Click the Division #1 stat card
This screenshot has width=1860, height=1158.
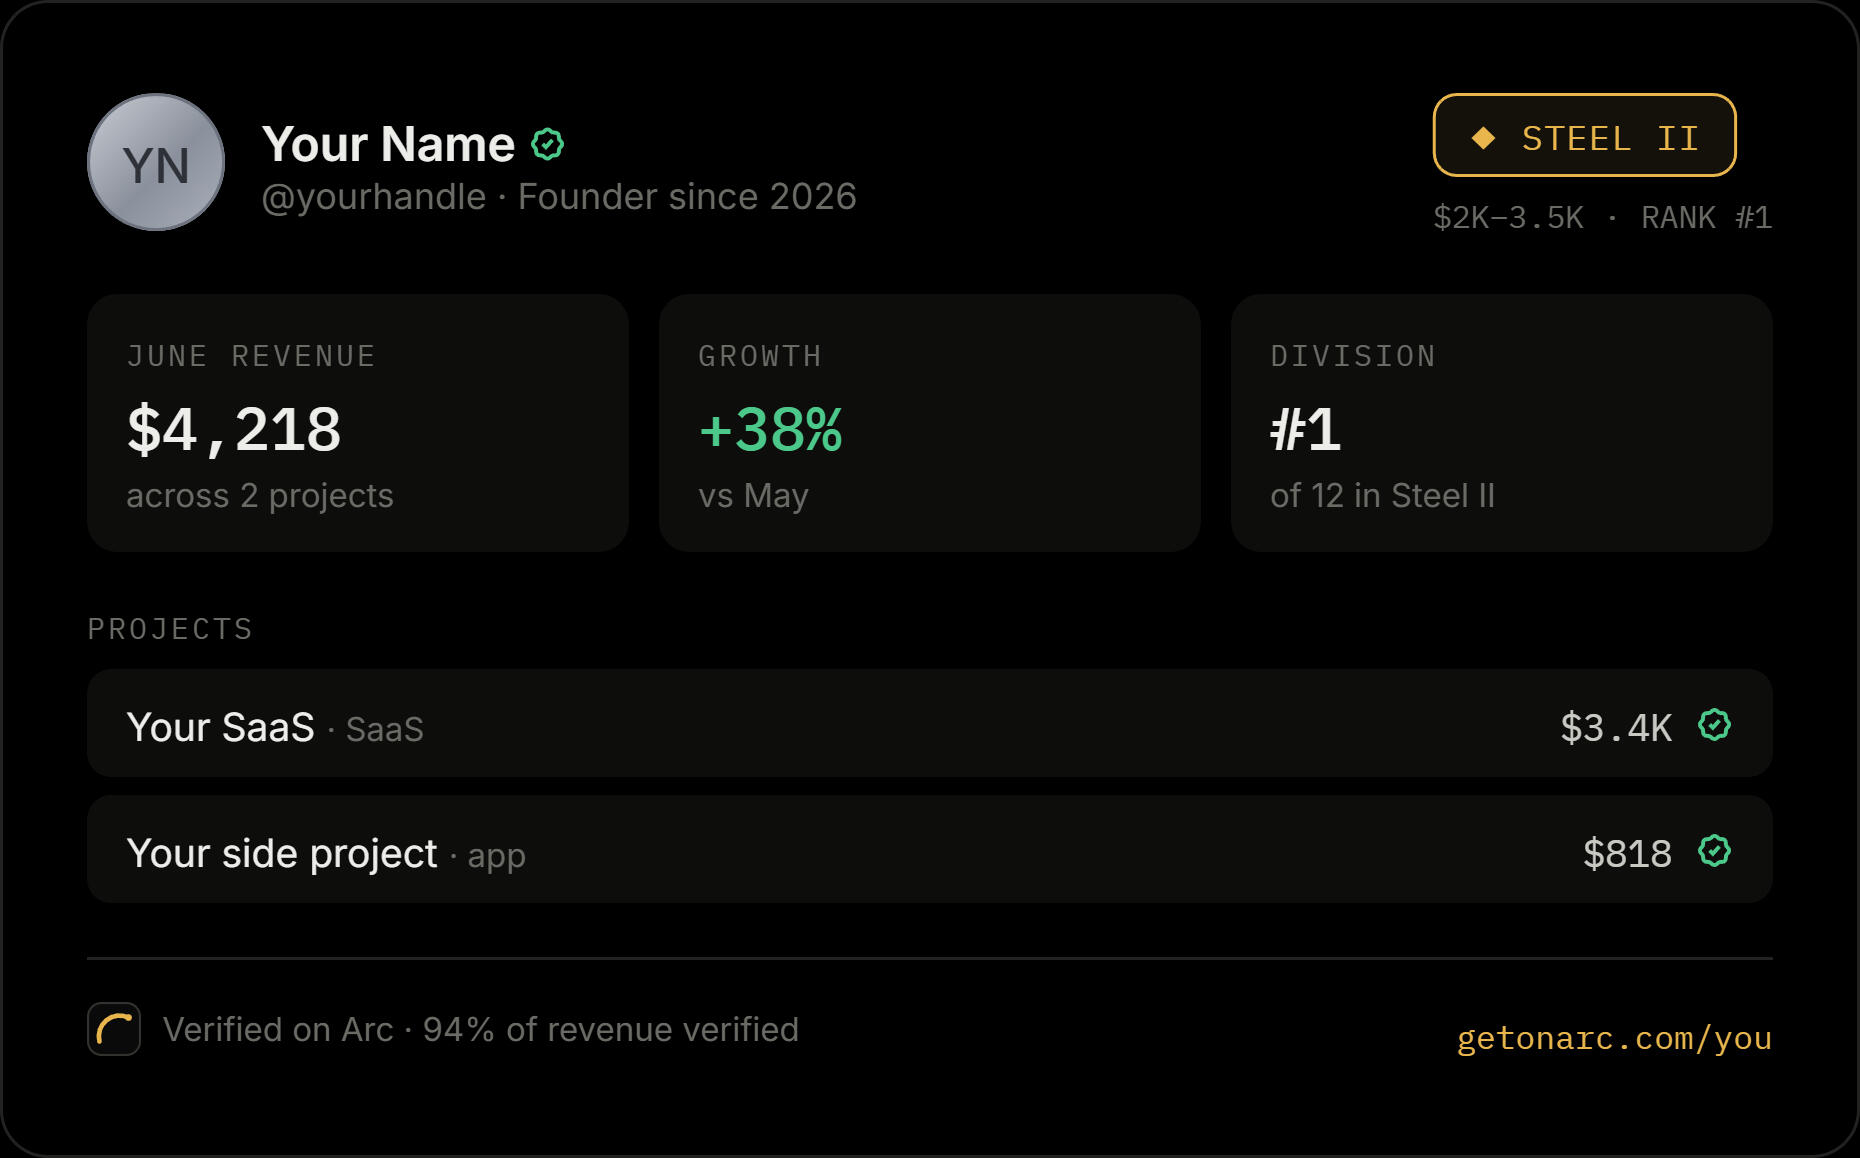(x=1502, y=423)
